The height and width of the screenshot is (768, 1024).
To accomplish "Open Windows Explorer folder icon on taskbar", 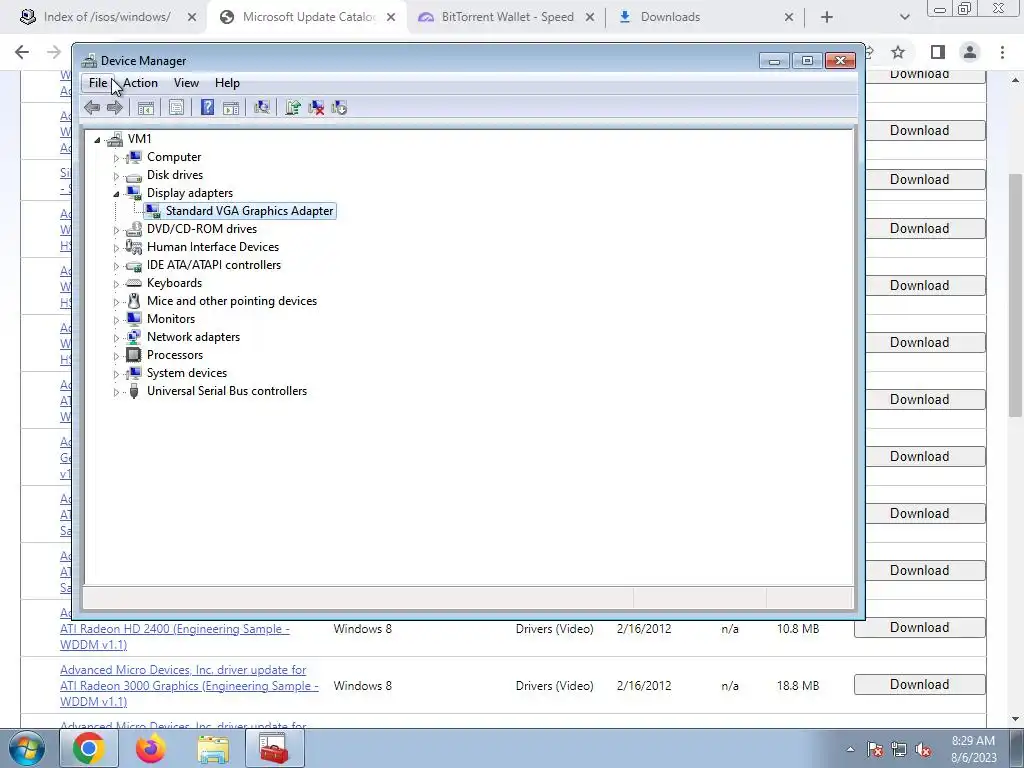I will coord(213,748).
